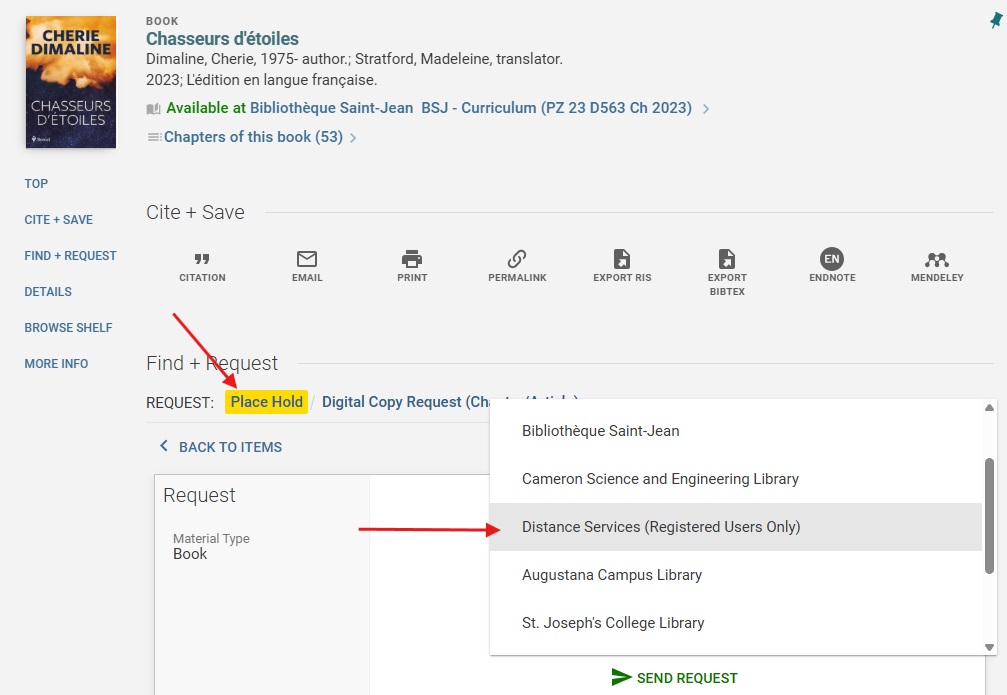1007x695 pixels.
Task: Jump to Browse Shelf section
Action: [68, 328]
